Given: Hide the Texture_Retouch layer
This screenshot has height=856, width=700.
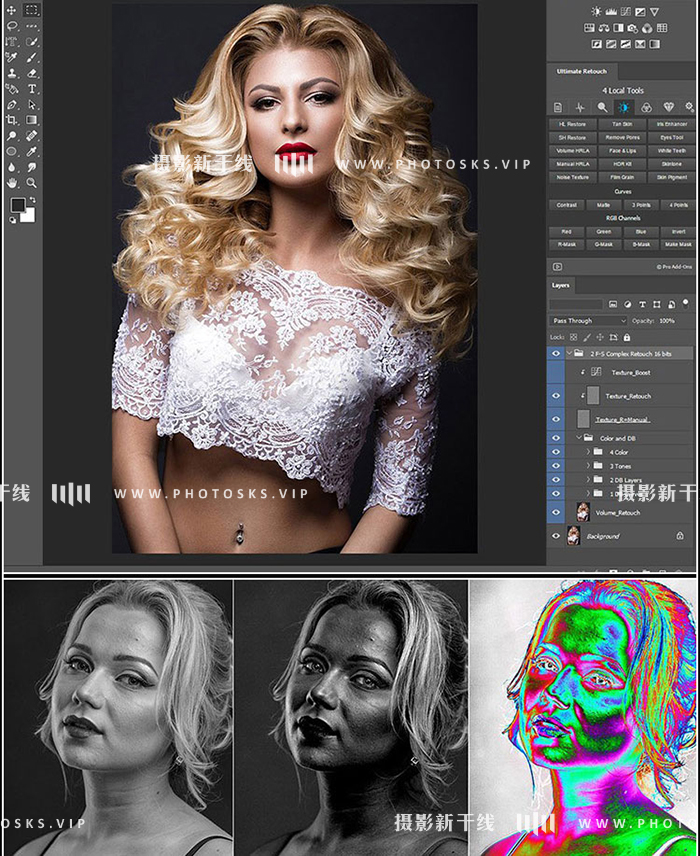Looking at the screenshot, I should tap(556, 396).
